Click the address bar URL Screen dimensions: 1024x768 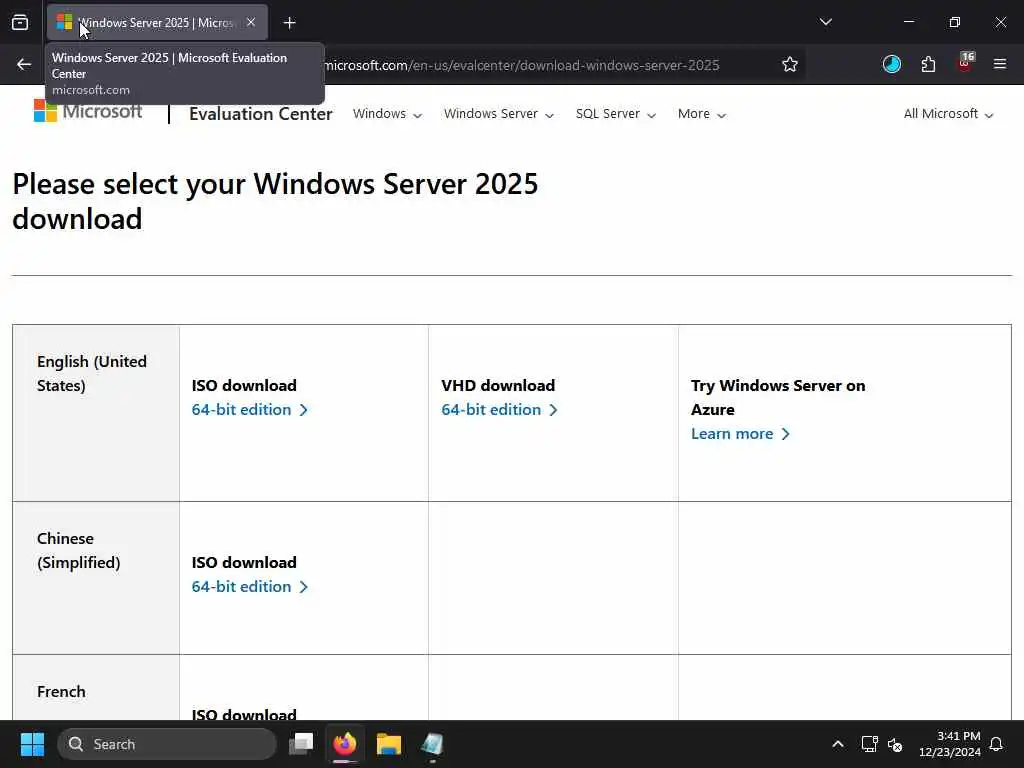pyautogui.click(x=520, y=65)
